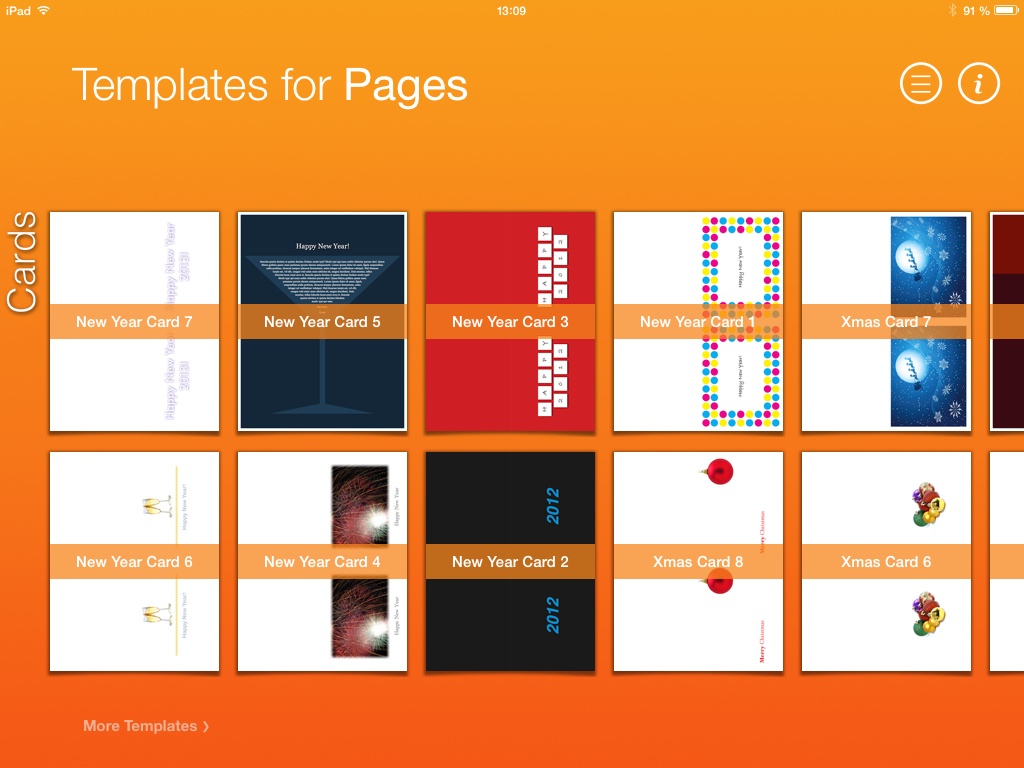
Task: Open the partially visible dark red card
Action: point(1007,322)
